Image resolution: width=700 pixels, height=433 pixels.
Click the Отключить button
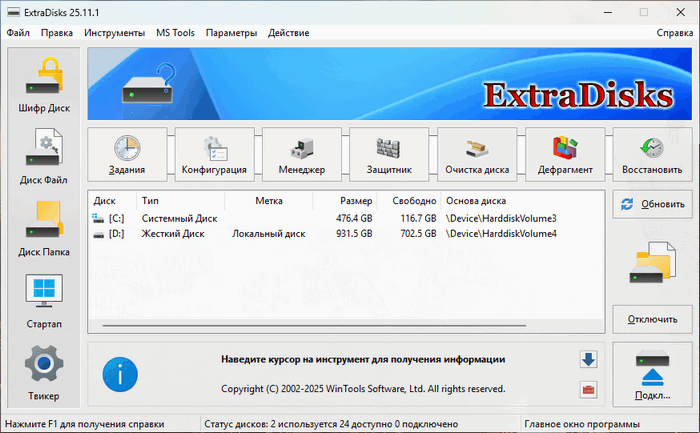click(652, 319)
